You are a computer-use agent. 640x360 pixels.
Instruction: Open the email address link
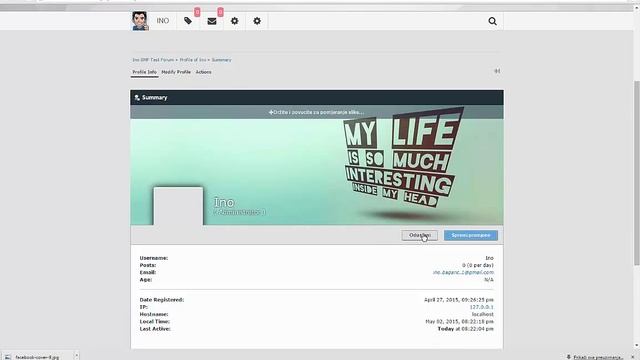pos(463,272)
